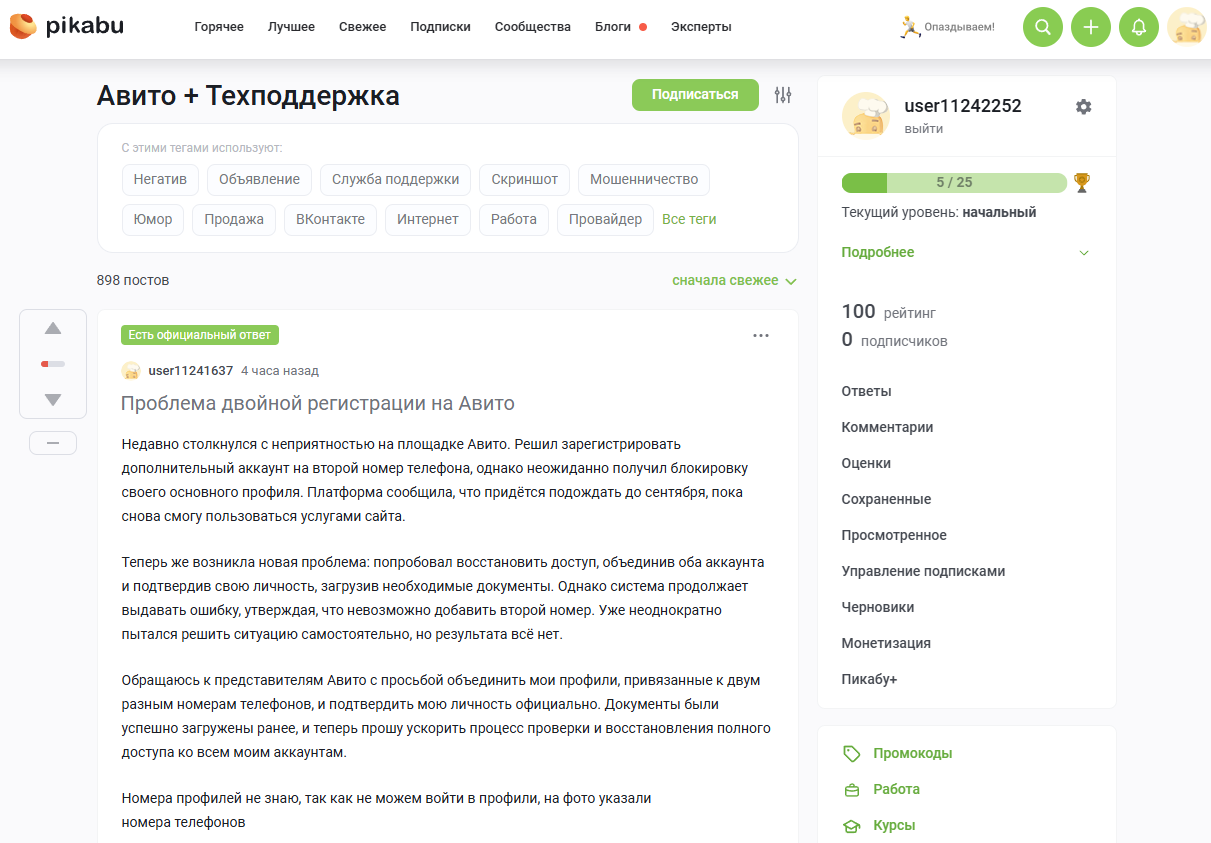This screenshot has width=1211, height=843.
Task: Open the Промокоды link
Action: point(912,754)
